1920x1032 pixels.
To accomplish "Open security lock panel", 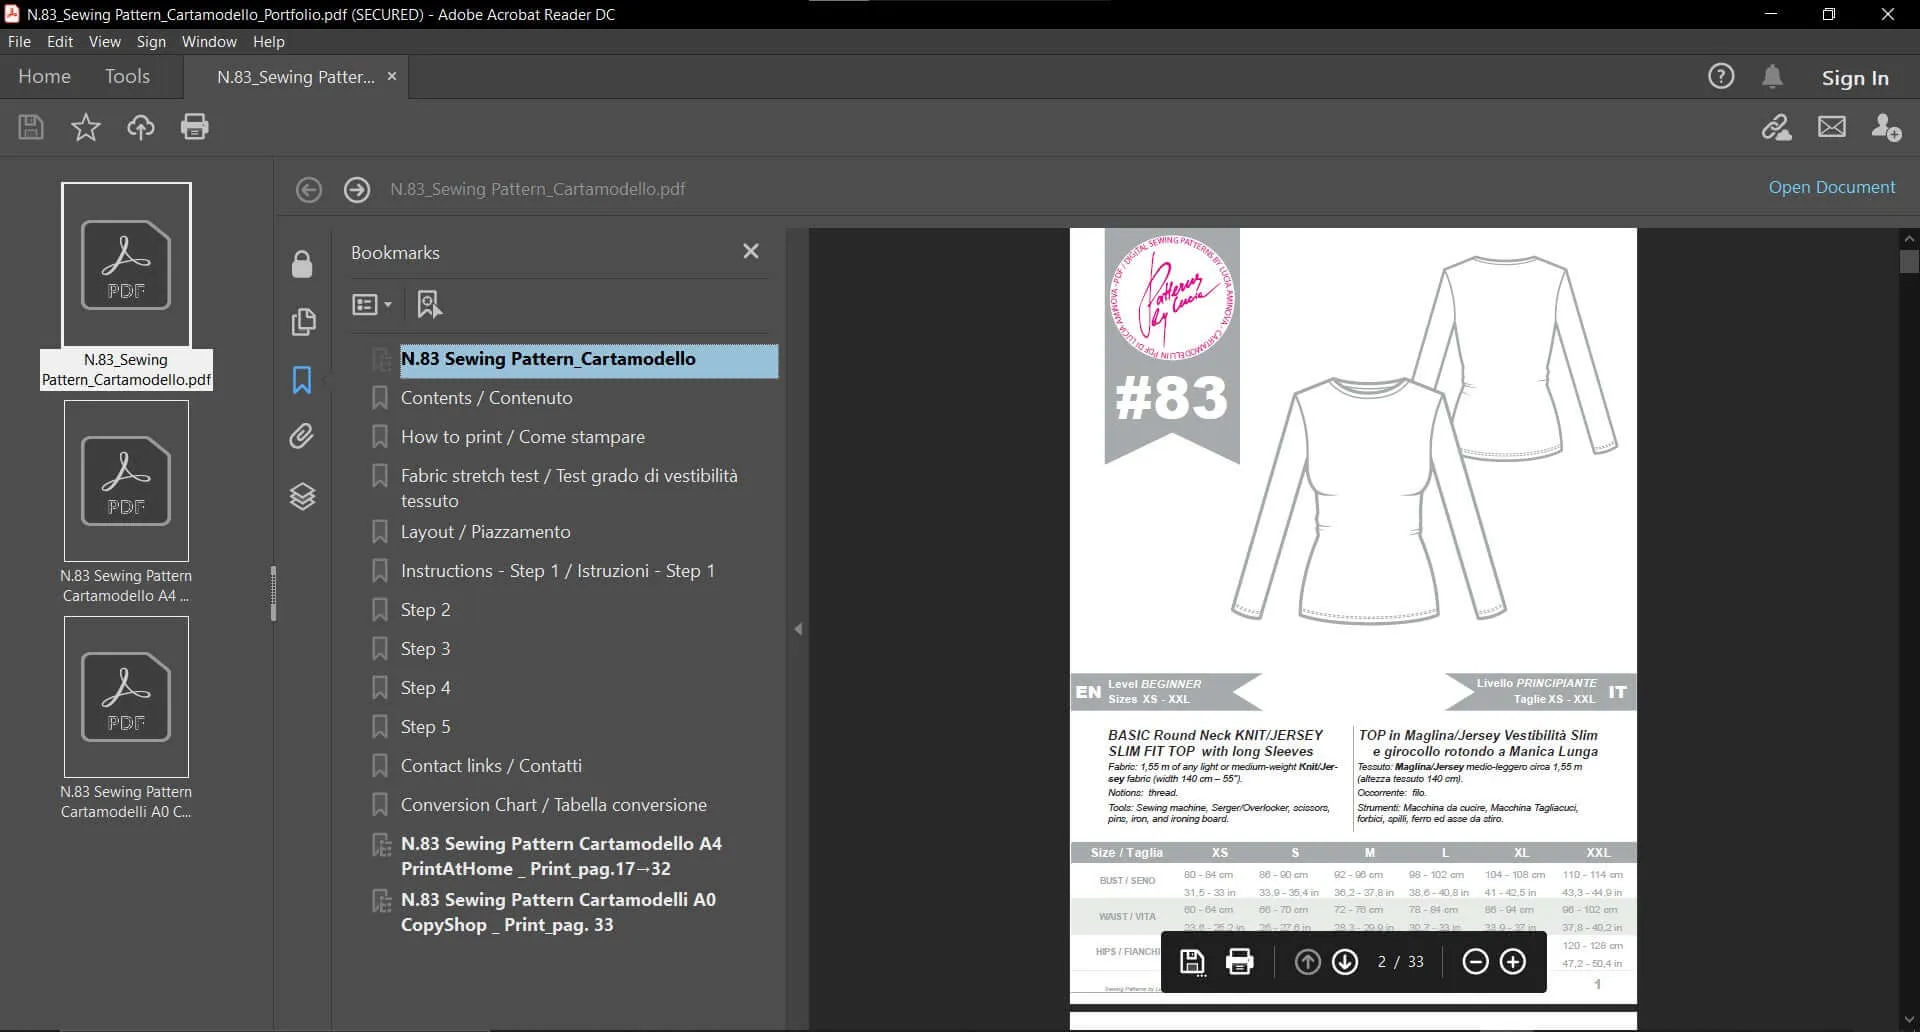I will (302, 264).
